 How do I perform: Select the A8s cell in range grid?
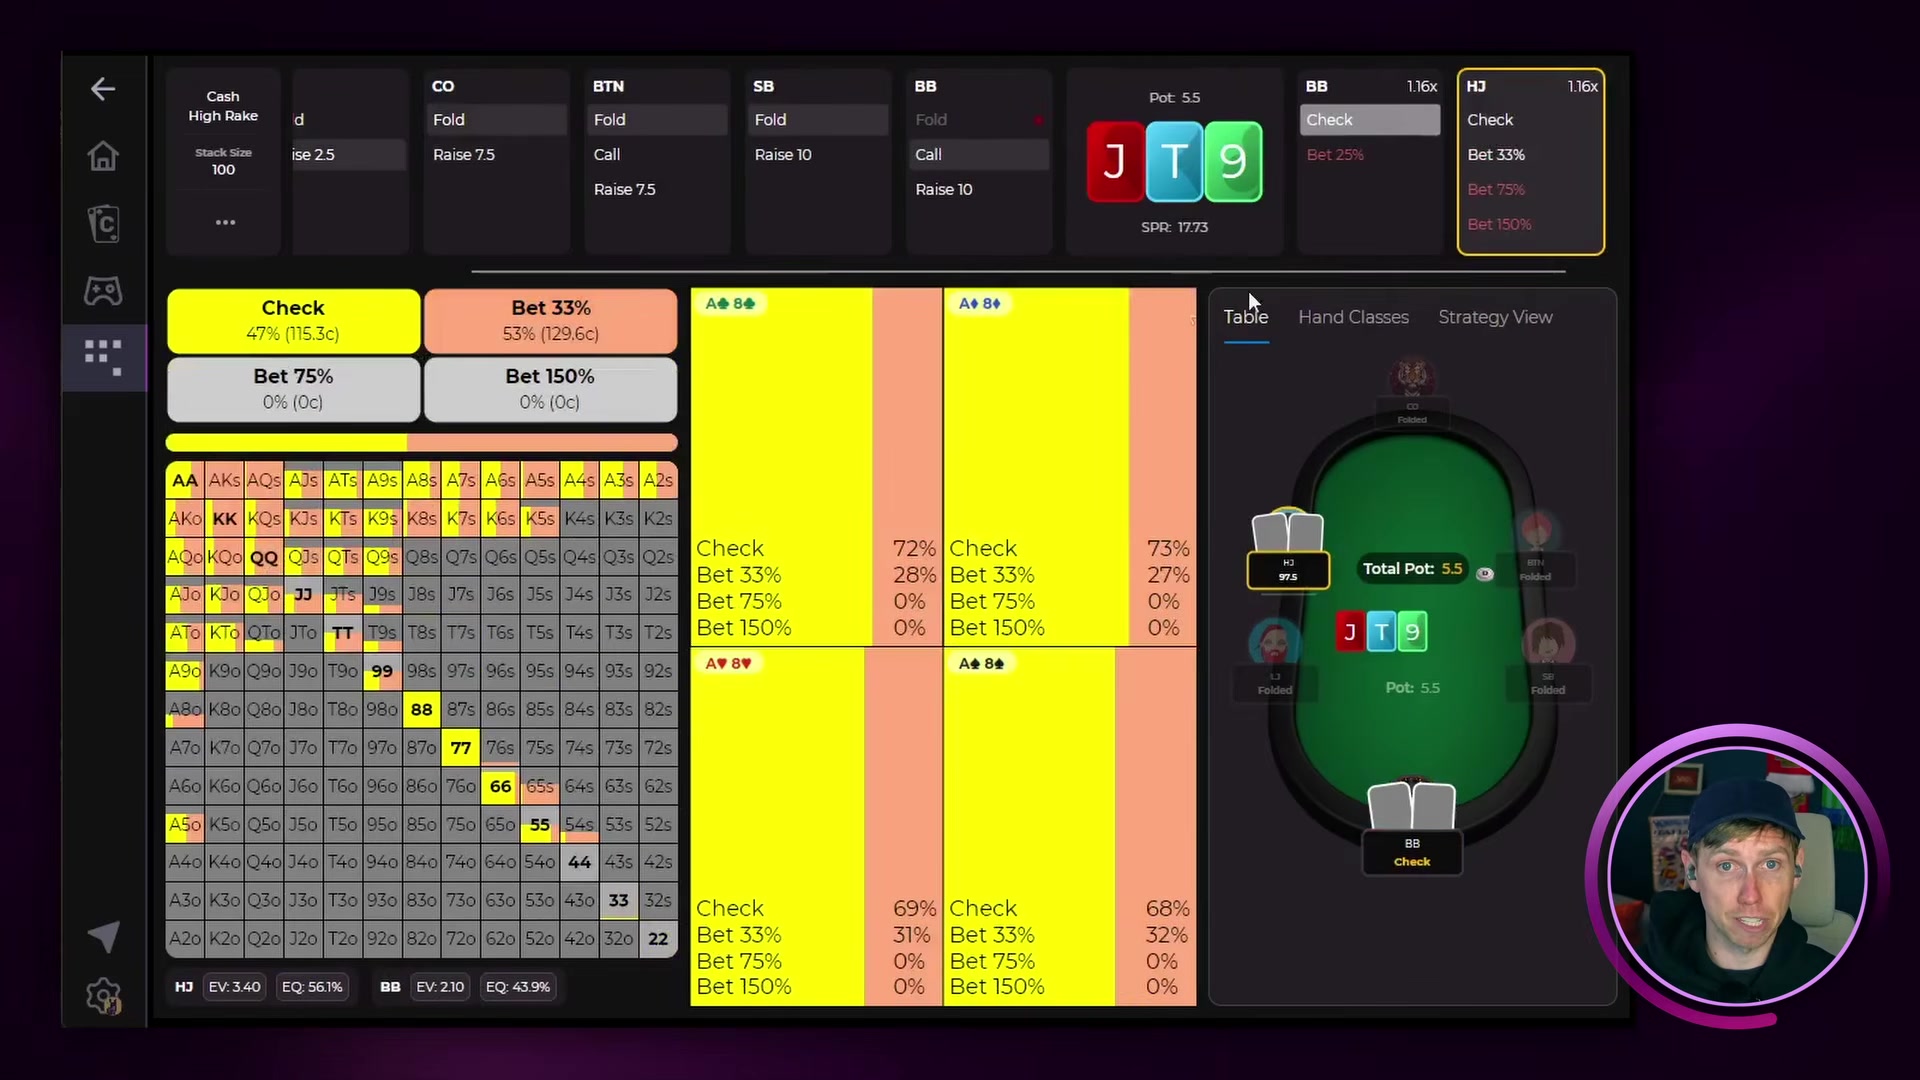coord(422,480)
